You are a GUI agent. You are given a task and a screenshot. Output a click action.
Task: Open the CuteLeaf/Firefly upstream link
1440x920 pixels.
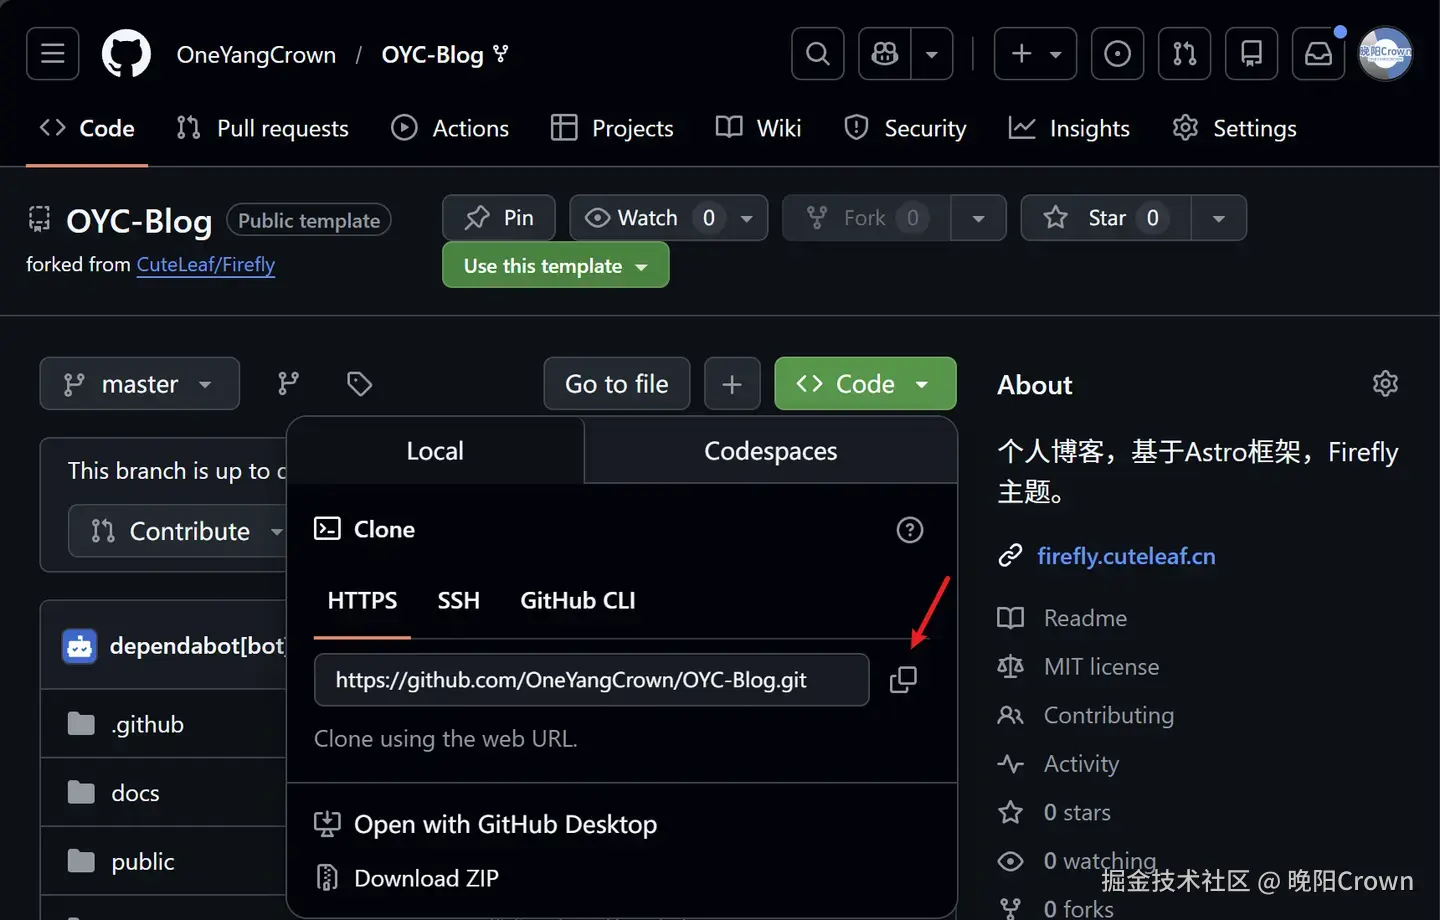pyautogui.click(x=206, y=265)
